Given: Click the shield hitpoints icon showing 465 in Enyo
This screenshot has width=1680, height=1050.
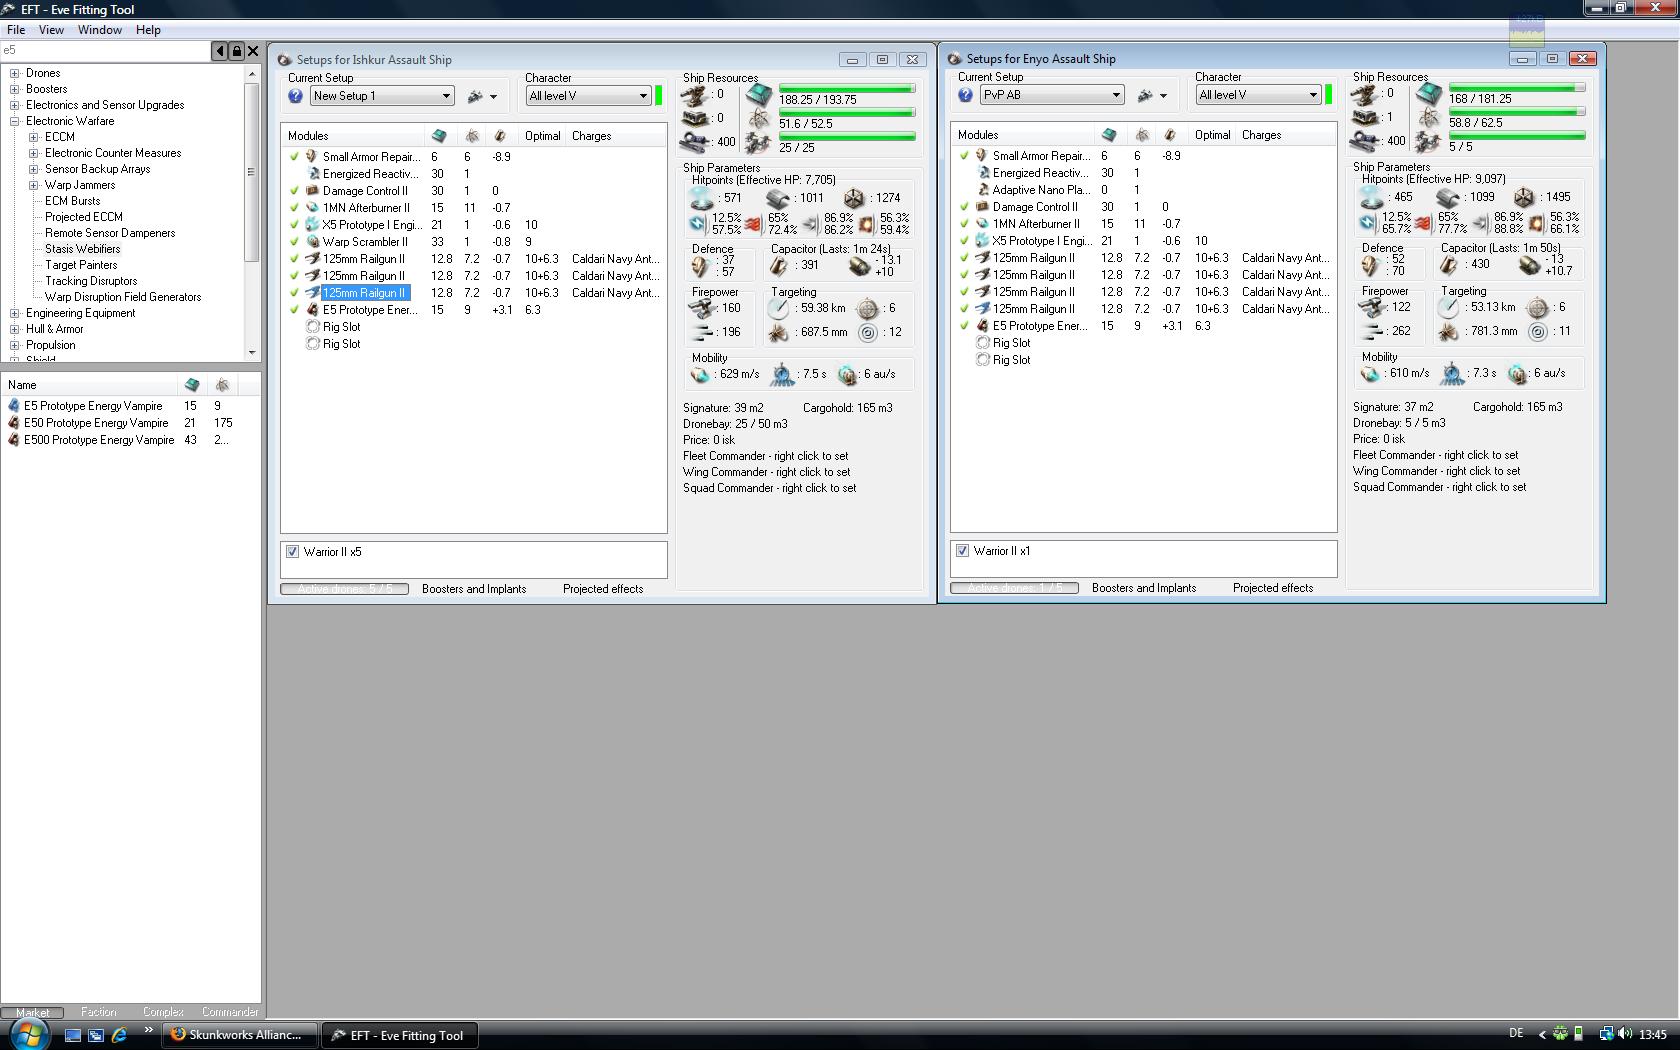Looking at the screenshot, I should pos(1372,197).
